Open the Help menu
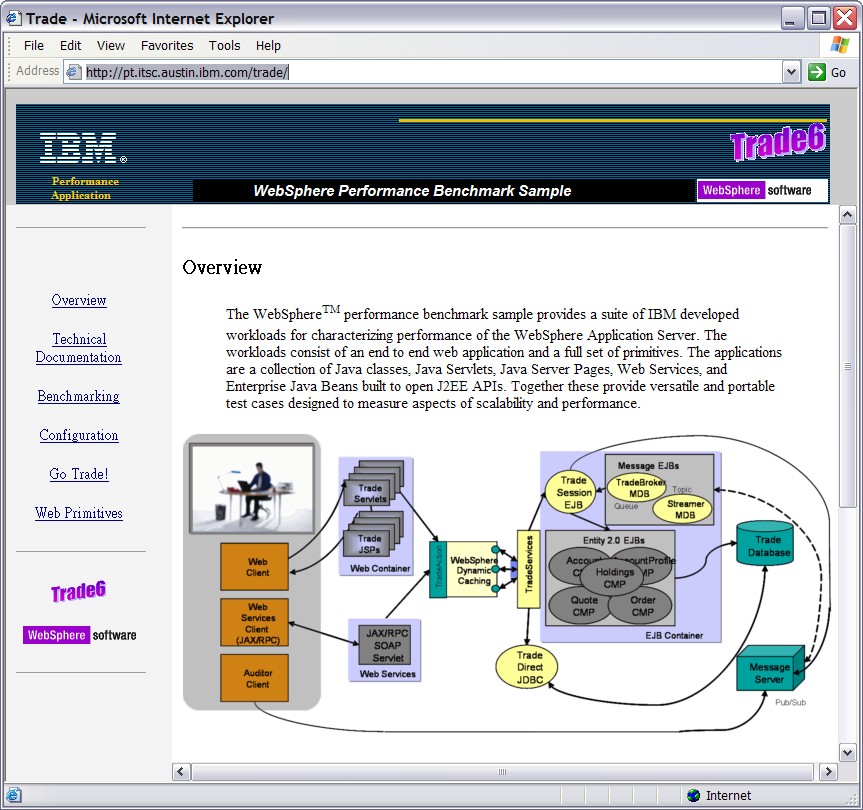 point(268,46)
